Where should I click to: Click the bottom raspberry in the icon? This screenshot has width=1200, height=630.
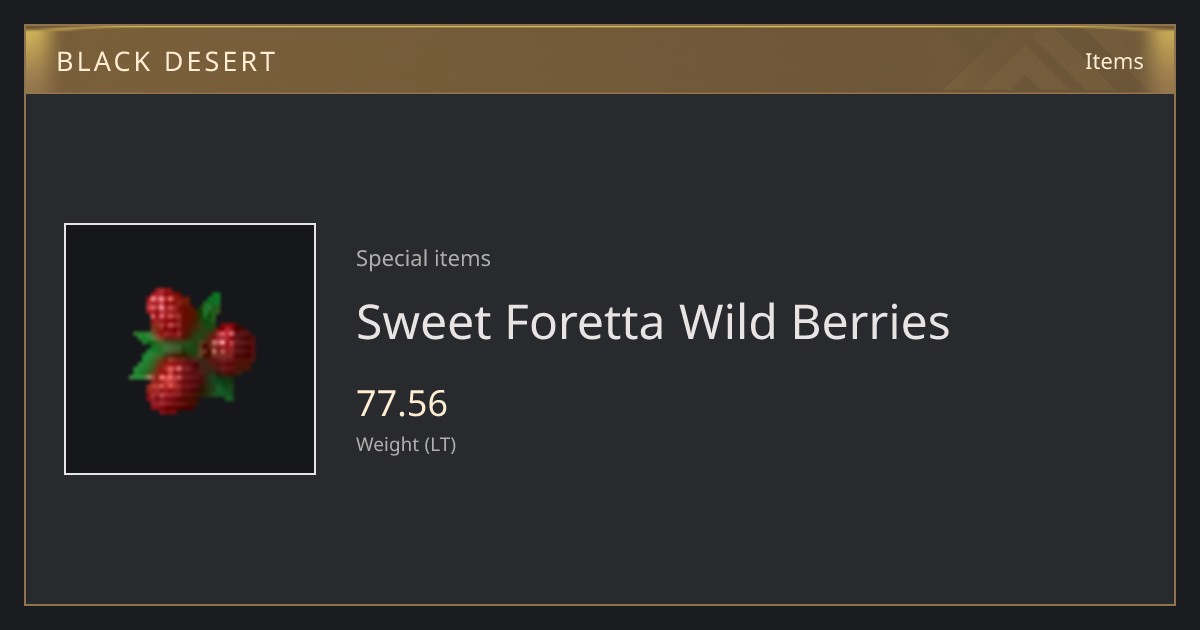click(175, 386)
